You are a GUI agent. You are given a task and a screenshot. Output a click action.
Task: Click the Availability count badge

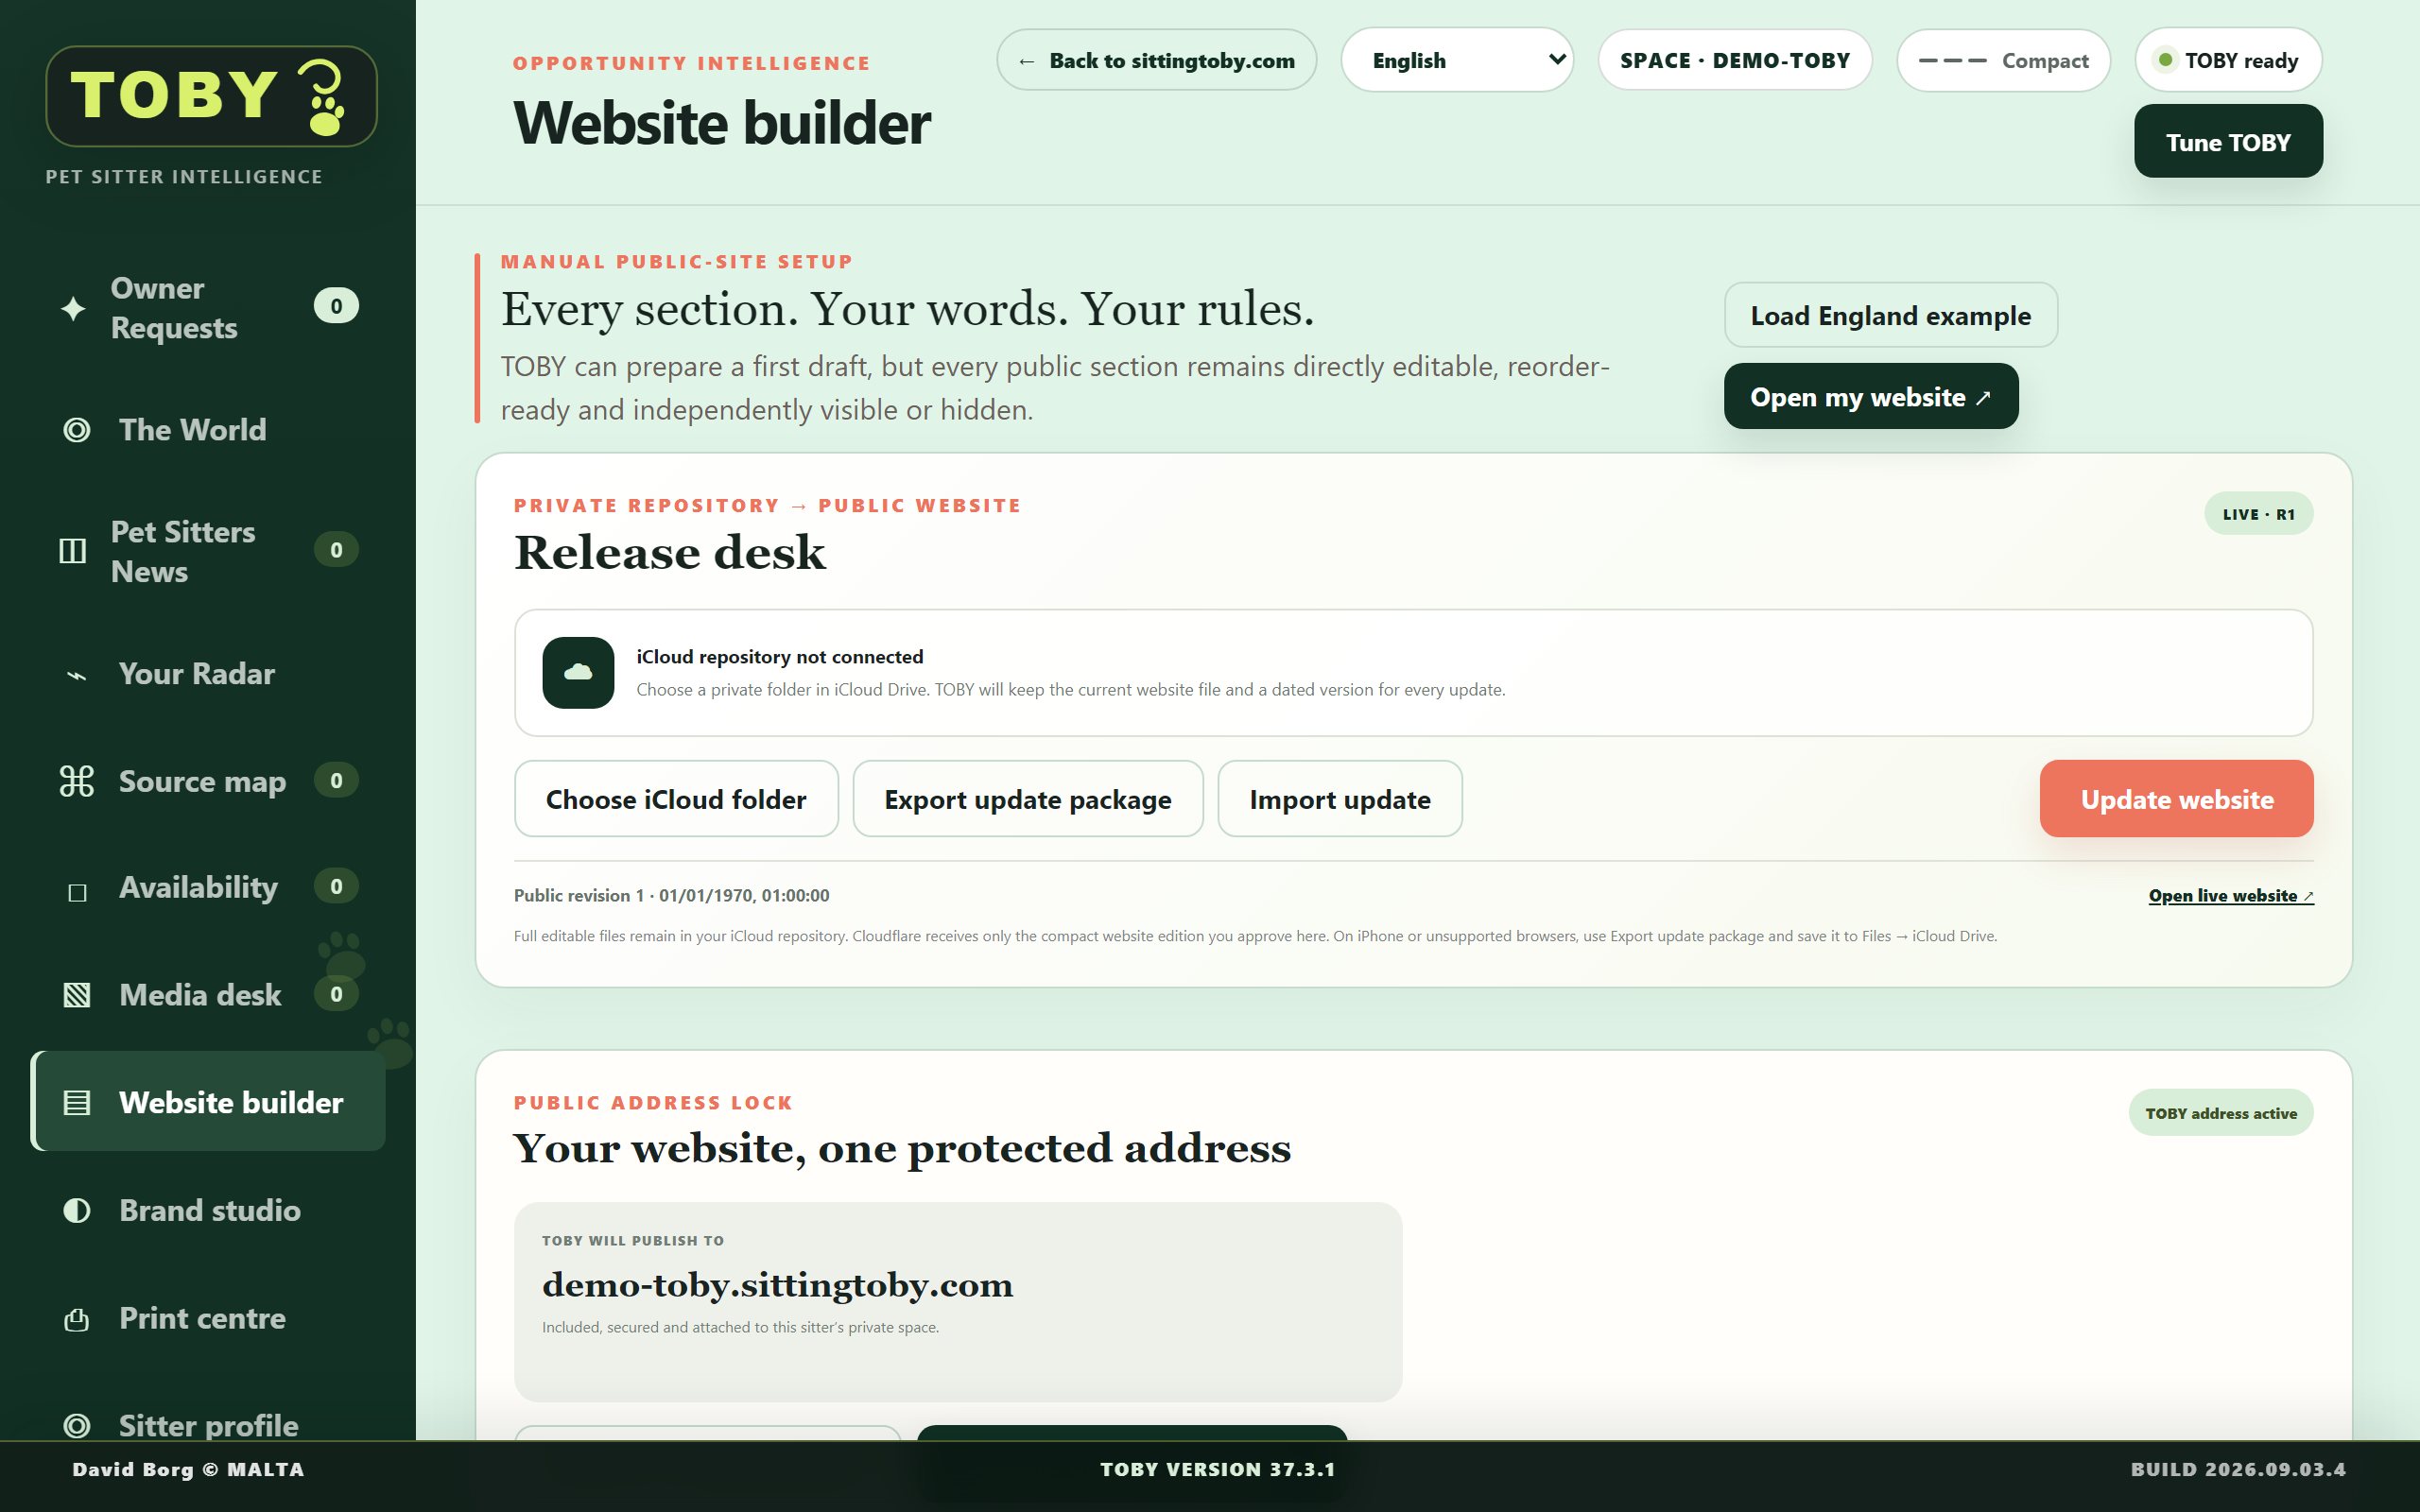[336, 887]
